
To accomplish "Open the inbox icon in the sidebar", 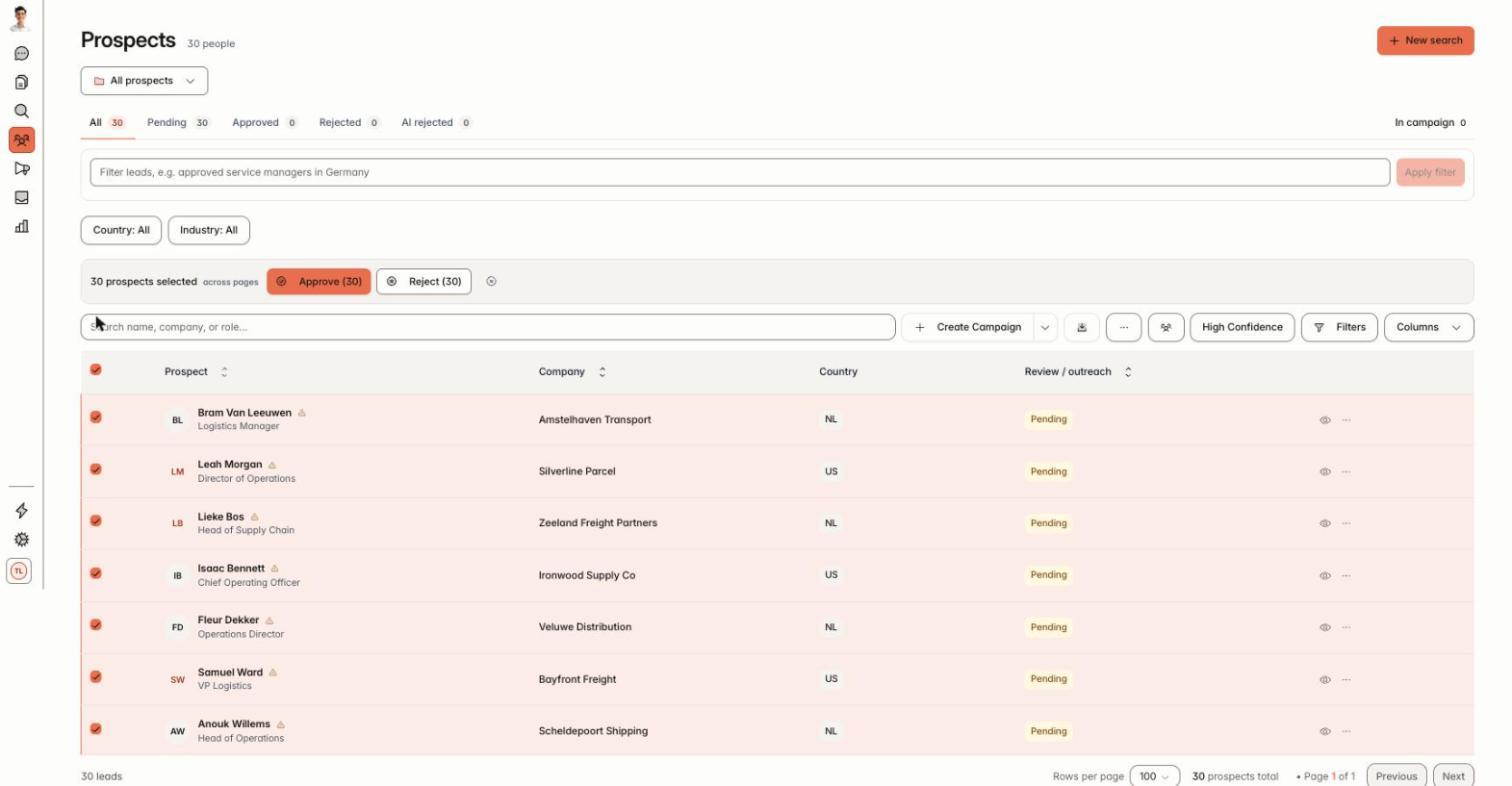I will pyautogui.click(x=21, y=198).
